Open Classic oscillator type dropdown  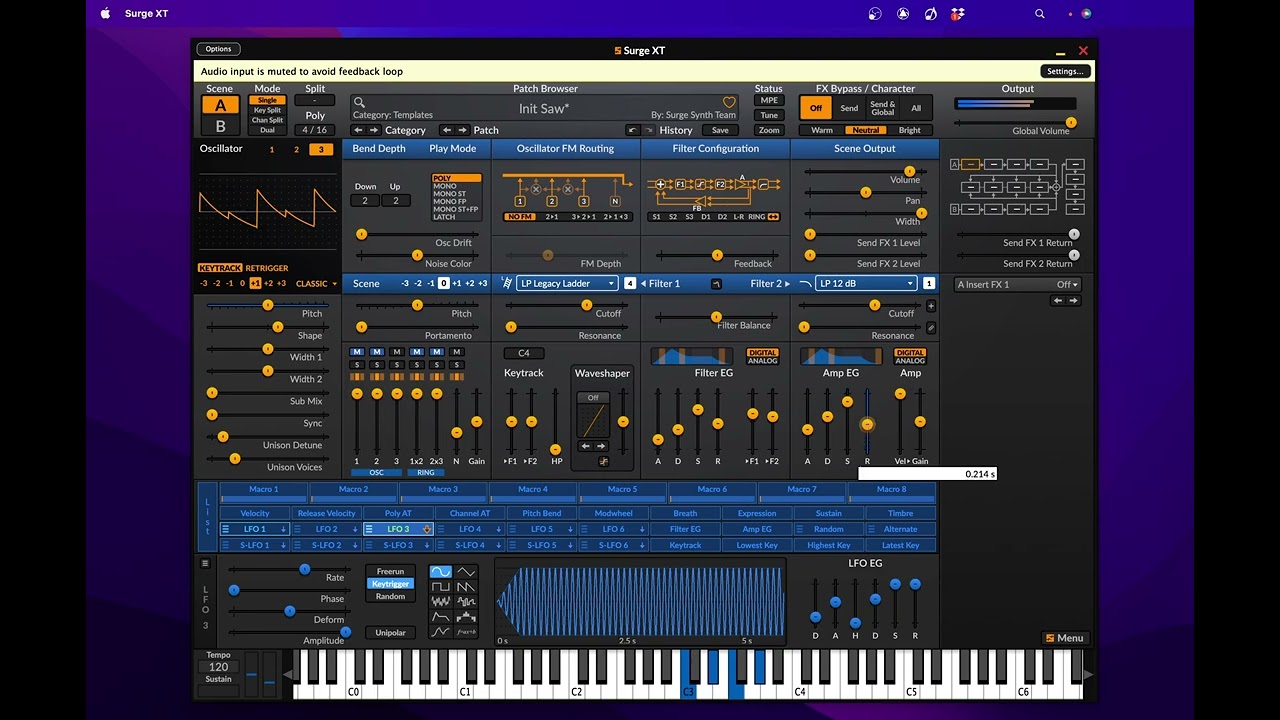(x=317, y=284)
